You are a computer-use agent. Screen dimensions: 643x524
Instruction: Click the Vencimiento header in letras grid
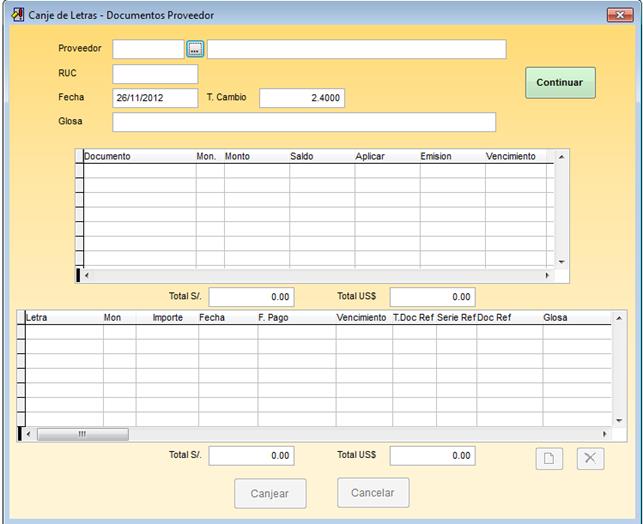[x=364, y=317]
